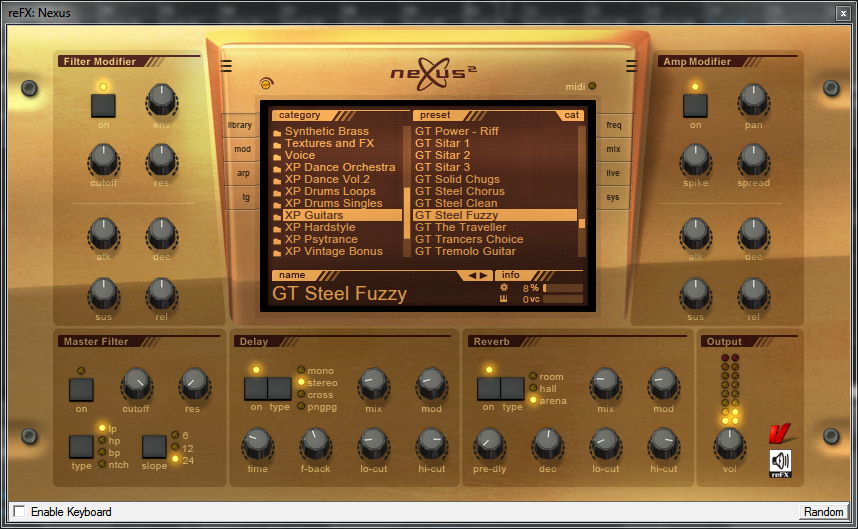
Task: Click the Output vol knob
Action: click(x=730, y=441)
